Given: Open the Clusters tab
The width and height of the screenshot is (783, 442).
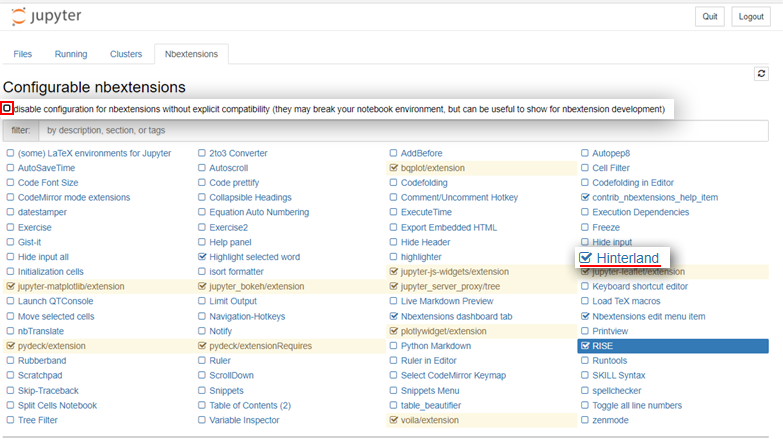Looking at the screenshot, I should pos(126,54).
